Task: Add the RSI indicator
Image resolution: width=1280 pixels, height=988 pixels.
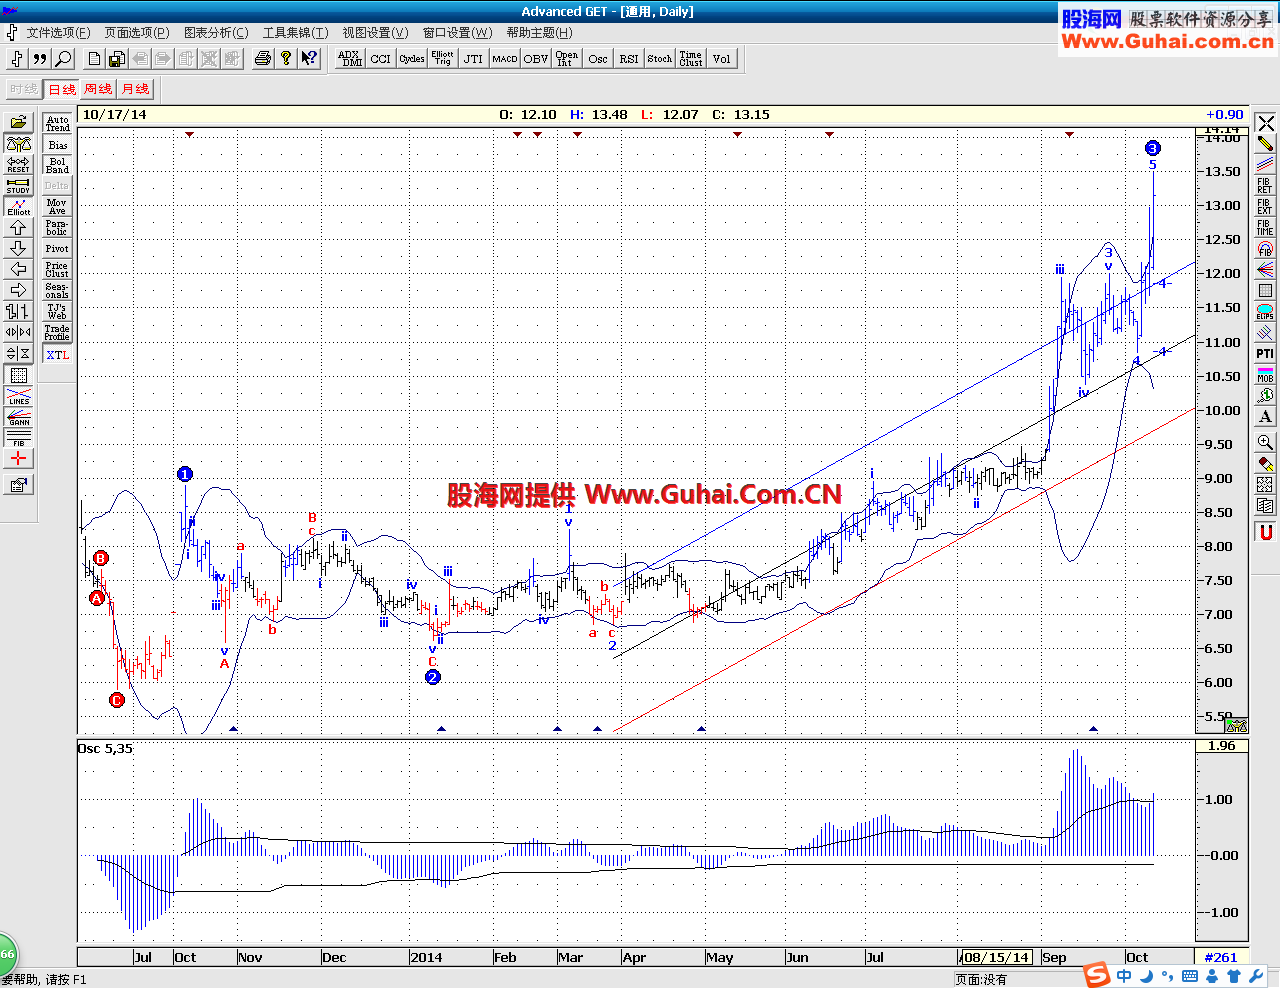Action: tap(629, 59)
